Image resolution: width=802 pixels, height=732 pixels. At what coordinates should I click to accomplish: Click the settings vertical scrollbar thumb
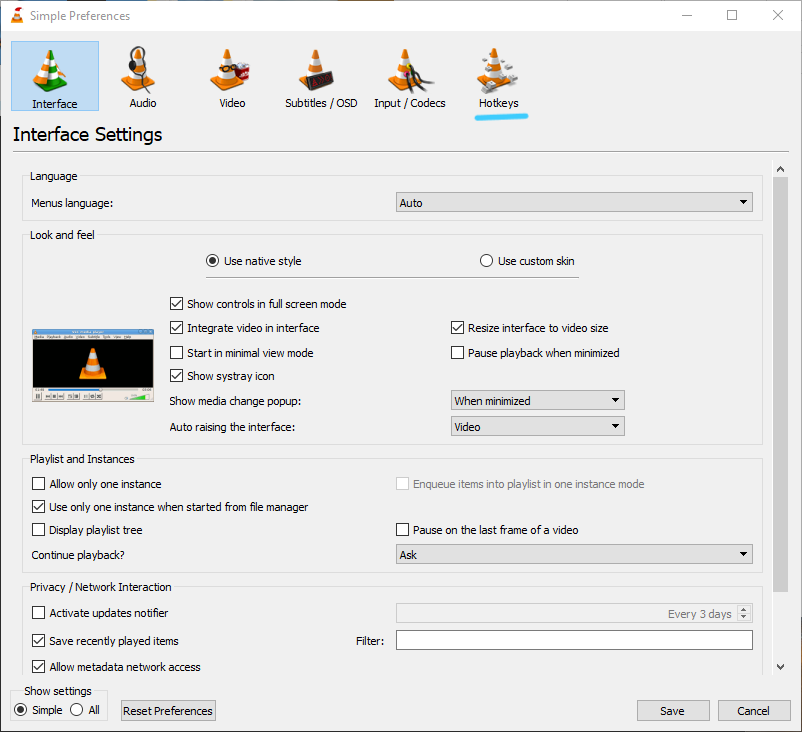click(x=781, y=385)
